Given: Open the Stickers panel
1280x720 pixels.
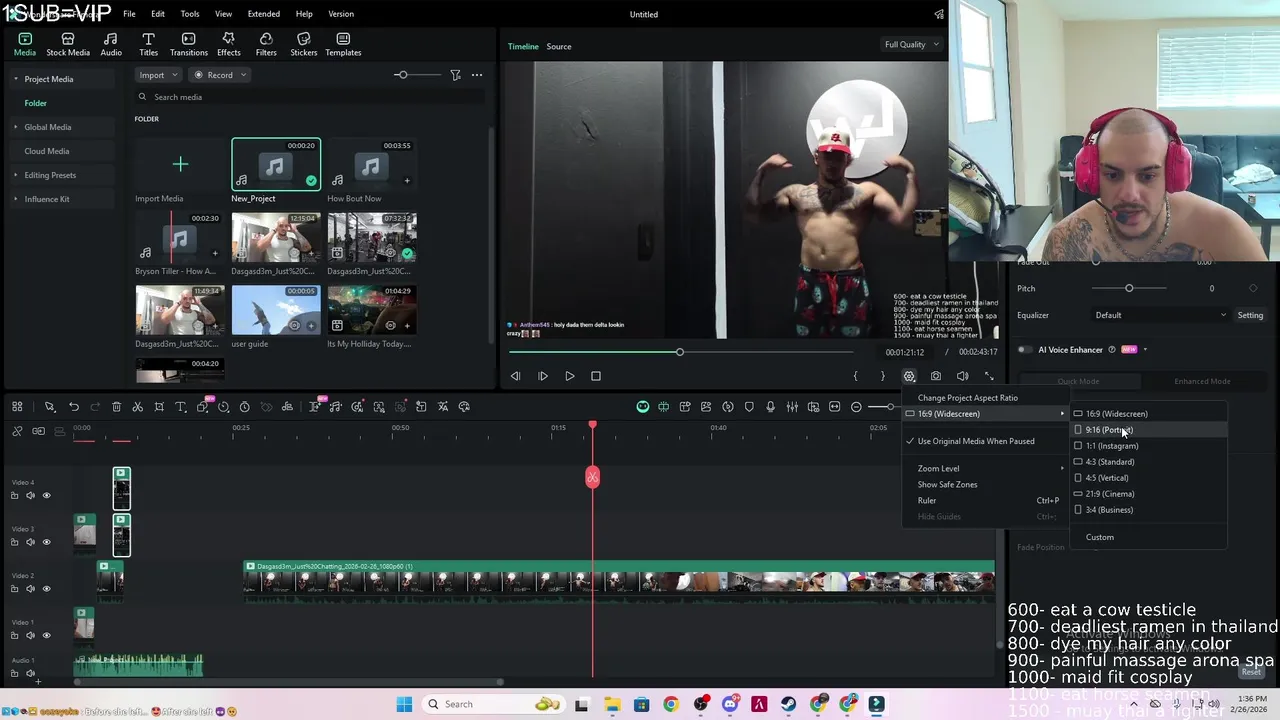Looking at the screenshot, I should click(304, 44).
